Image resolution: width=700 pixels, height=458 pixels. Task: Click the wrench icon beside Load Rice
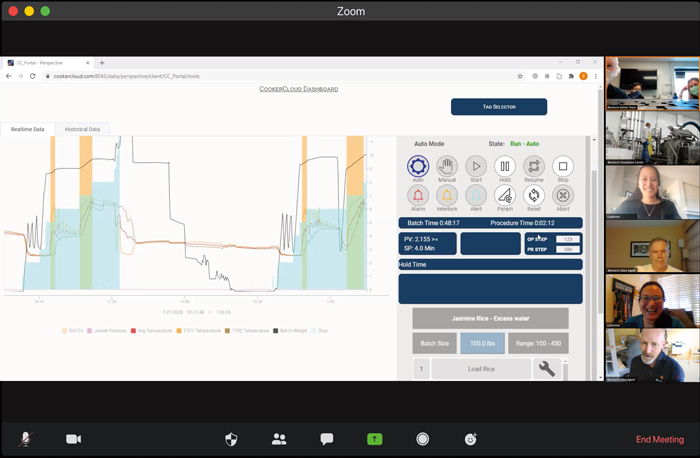click(x=547, y=369)
